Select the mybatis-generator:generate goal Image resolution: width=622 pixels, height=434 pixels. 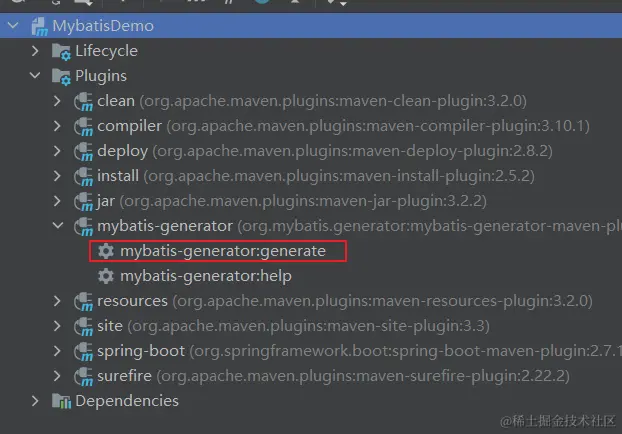tap(223, 251)
